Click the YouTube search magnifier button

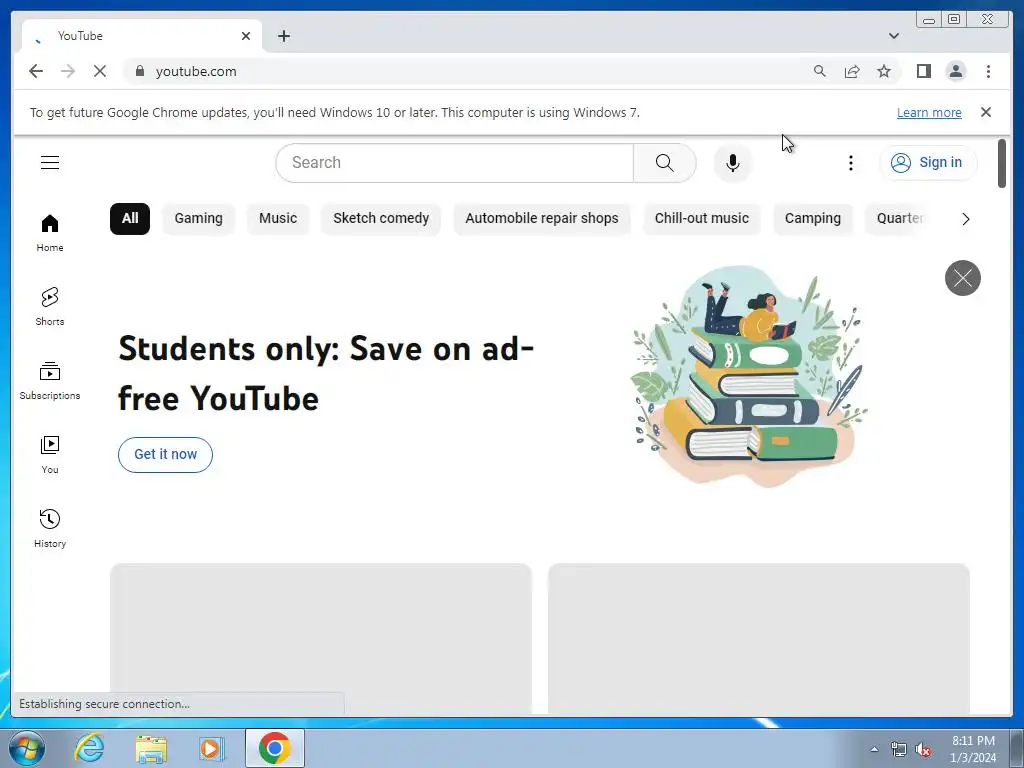[x=664, y=163]
